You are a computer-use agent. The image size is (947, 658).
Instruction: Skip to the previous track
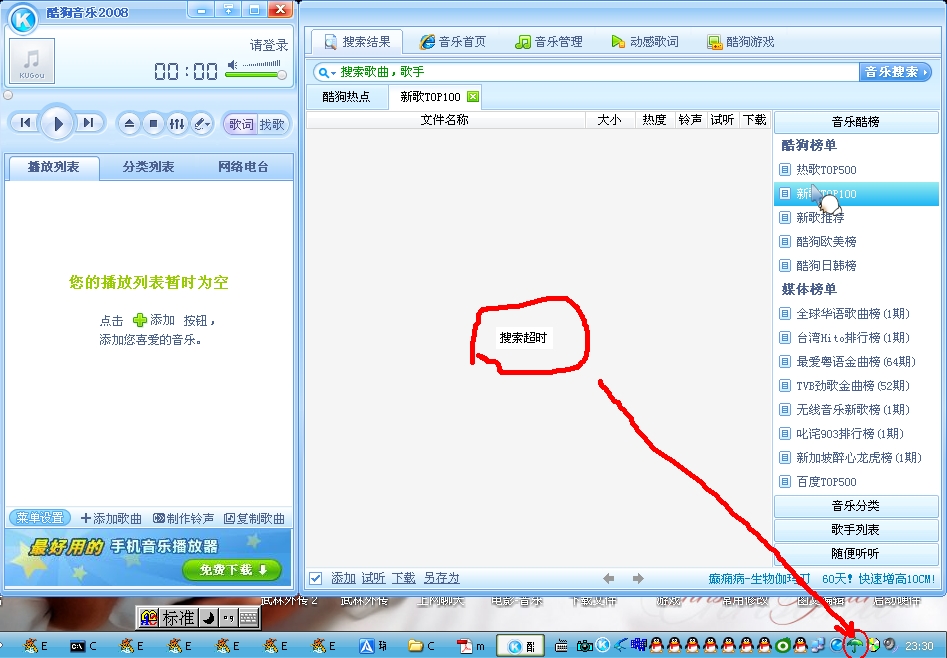25,123
